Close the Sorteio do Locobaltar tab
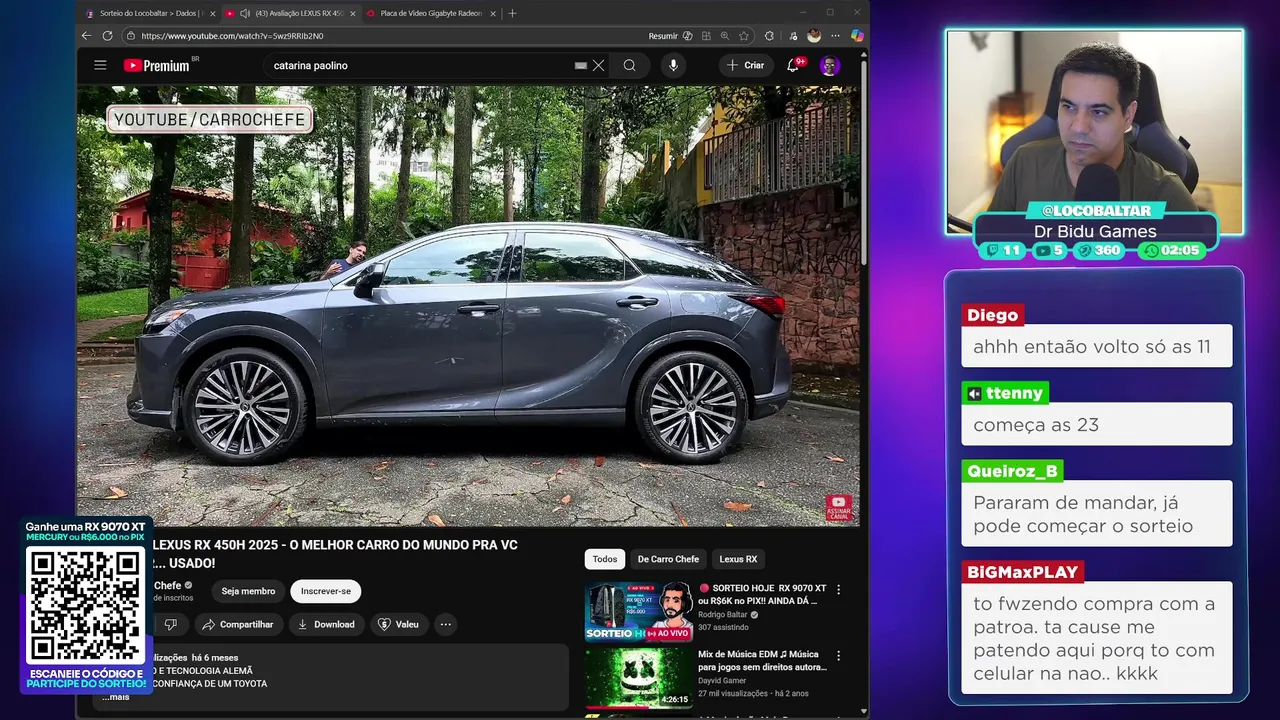This screenshot has width=1280, height=720. (x=212, y=13)
